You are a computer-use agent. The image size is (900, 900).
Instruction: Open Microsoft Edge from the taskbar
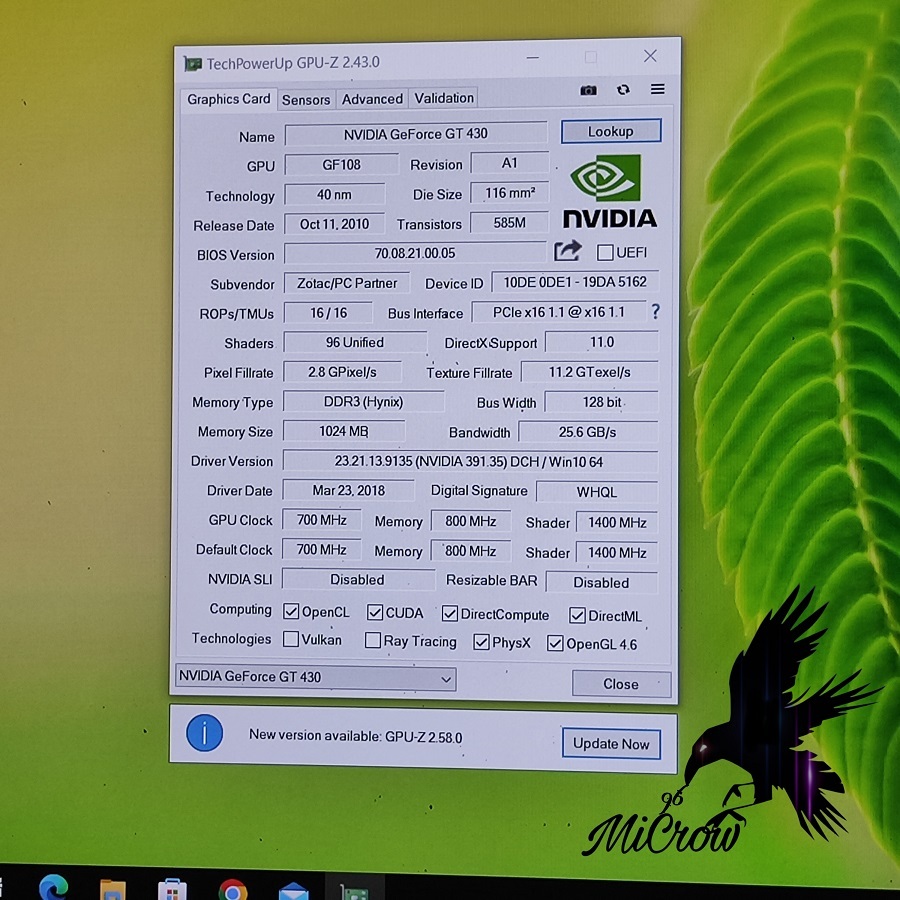click(x=53, y=887)
